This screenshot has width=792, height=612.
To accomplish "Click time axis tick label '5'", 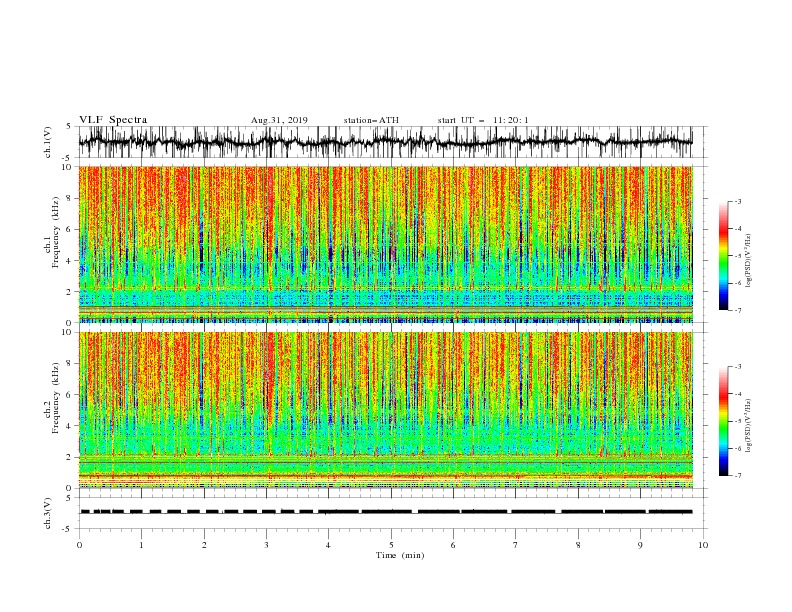I will pos(391,545).
